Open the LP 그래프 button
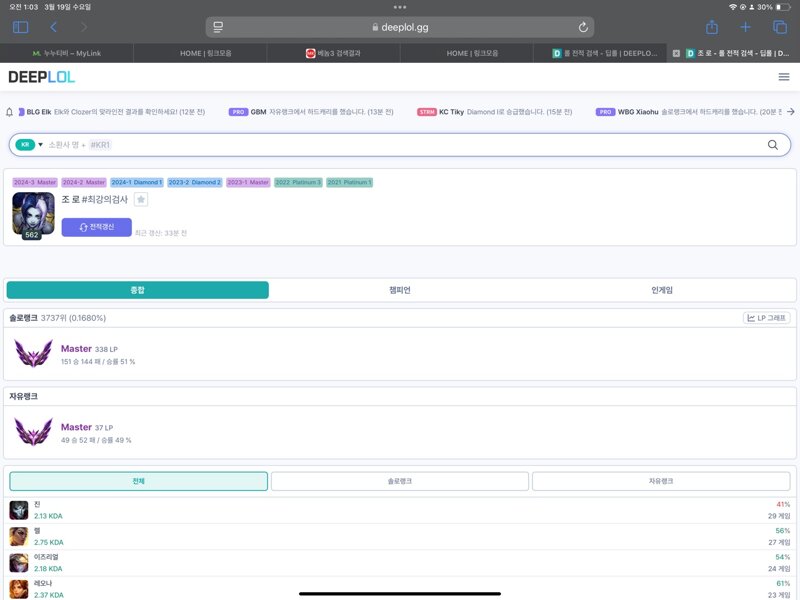This screenshot has width=800, height=600. (x=766, y=318)
